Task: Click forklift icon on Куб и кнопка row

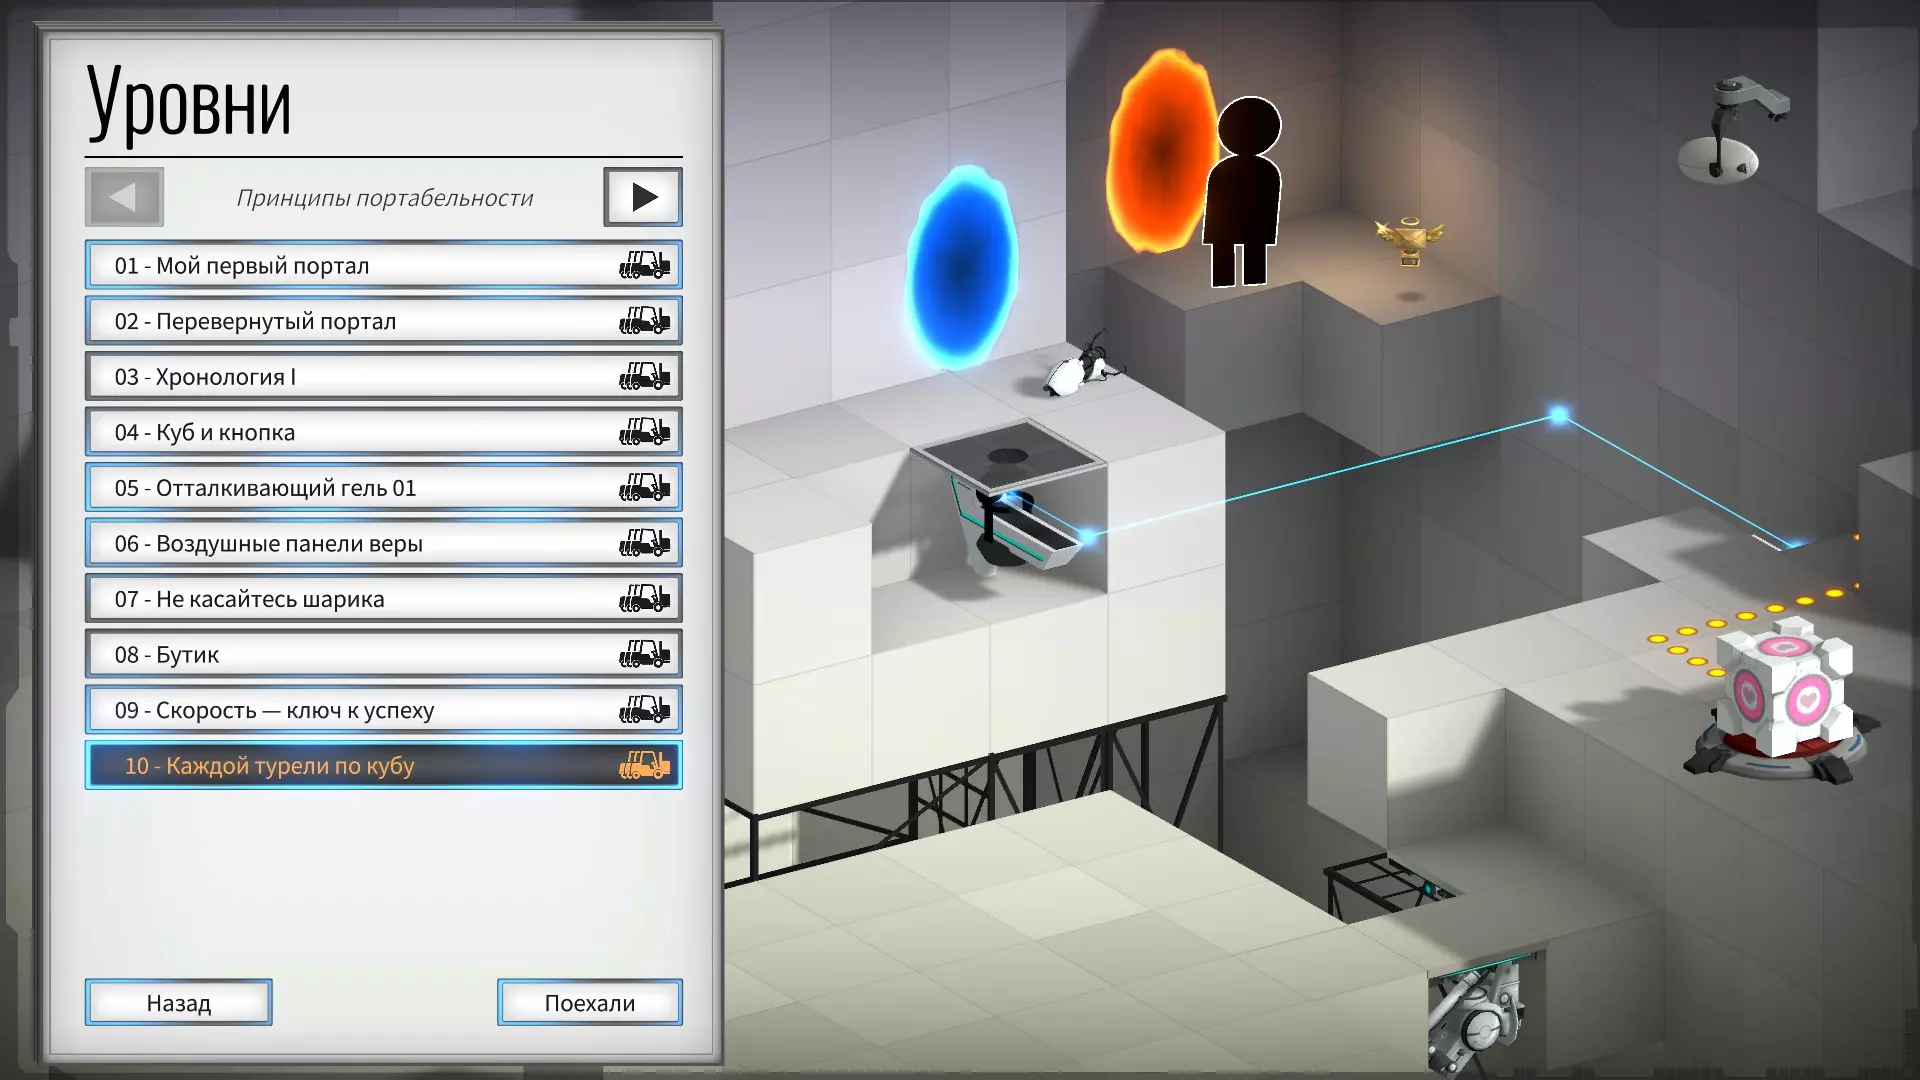Action: 644,433
